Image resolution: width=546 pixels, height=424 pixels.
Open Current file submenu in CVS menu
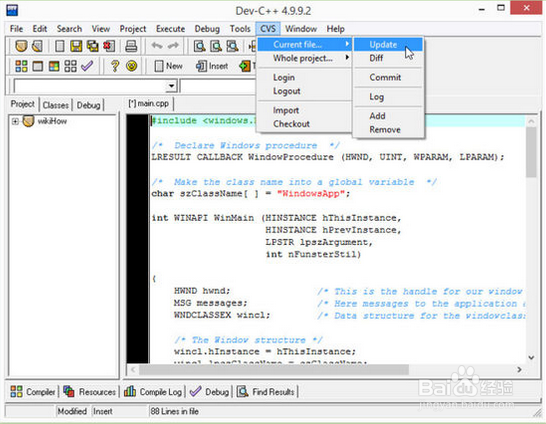[303, 45]
